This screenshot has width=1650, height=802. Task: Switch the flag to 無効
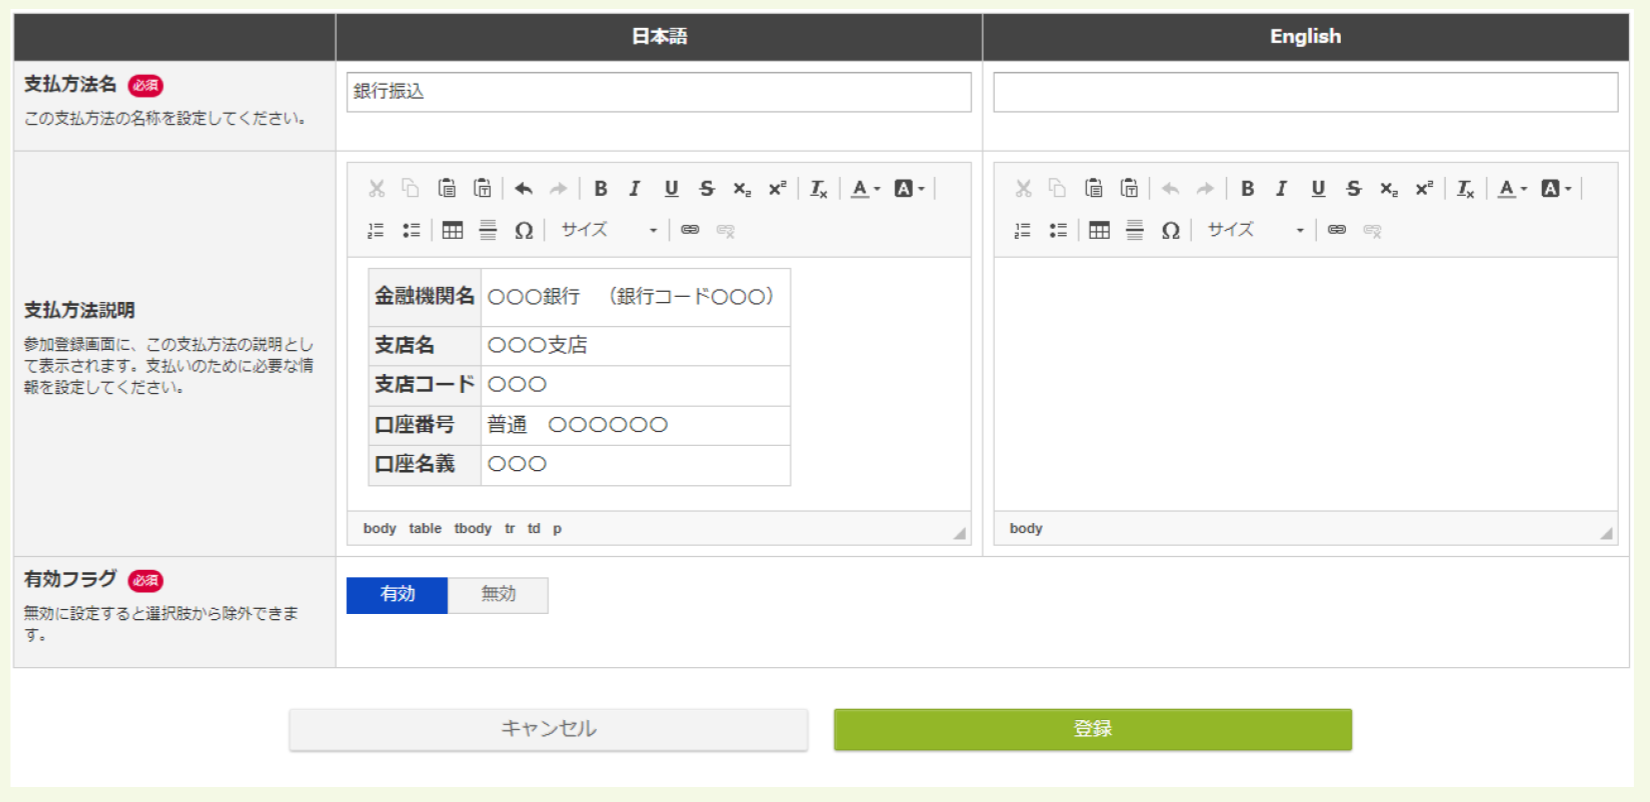coord(498,594)
